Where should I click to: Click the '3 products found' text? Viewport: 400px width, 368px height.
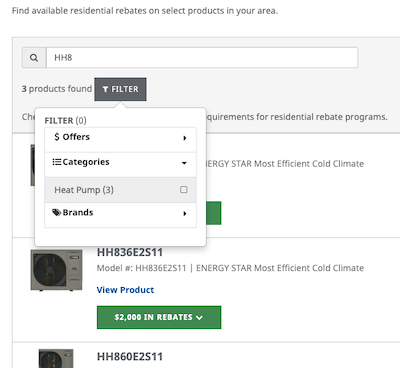click(x=57, y=89)
